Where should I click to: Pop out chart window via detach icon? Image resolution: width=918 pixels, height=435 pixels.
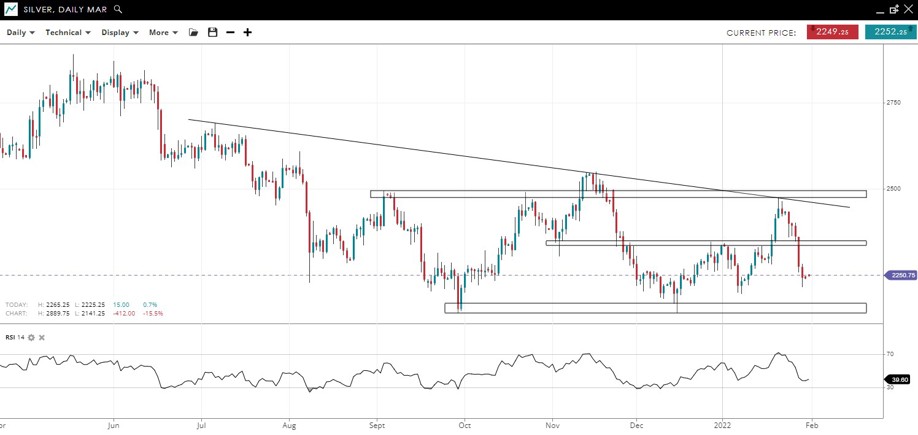tap(892, 9)
